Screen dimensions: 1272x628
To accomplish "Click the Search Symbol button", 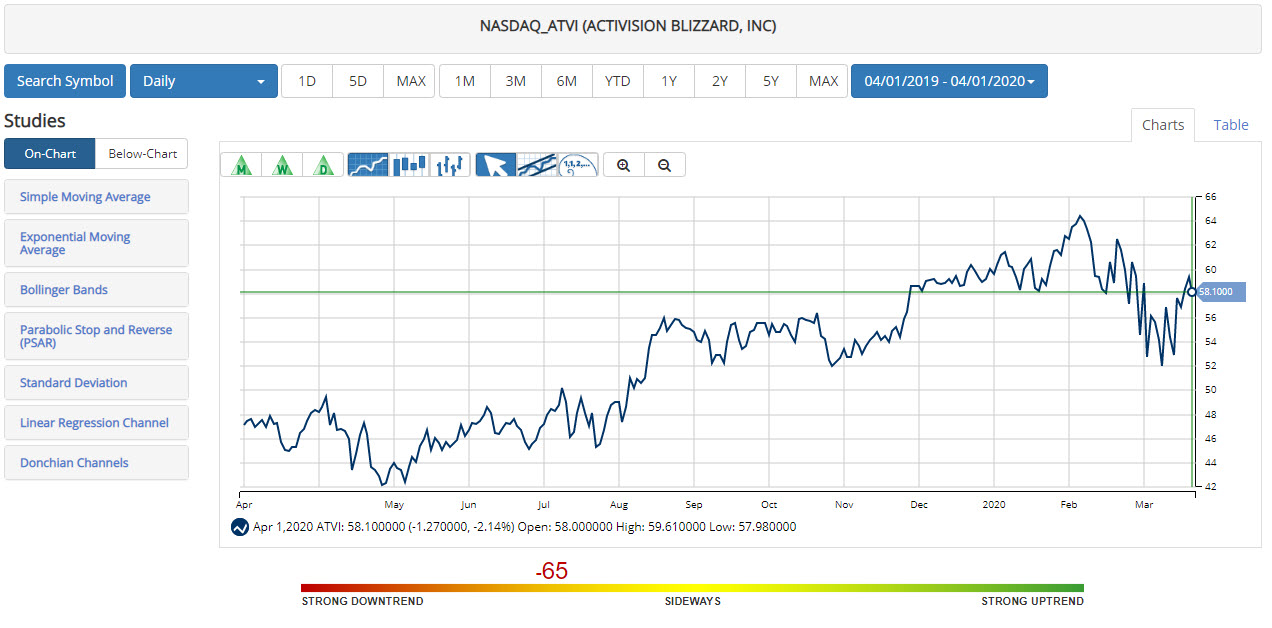I will click(x=65, y=81).
